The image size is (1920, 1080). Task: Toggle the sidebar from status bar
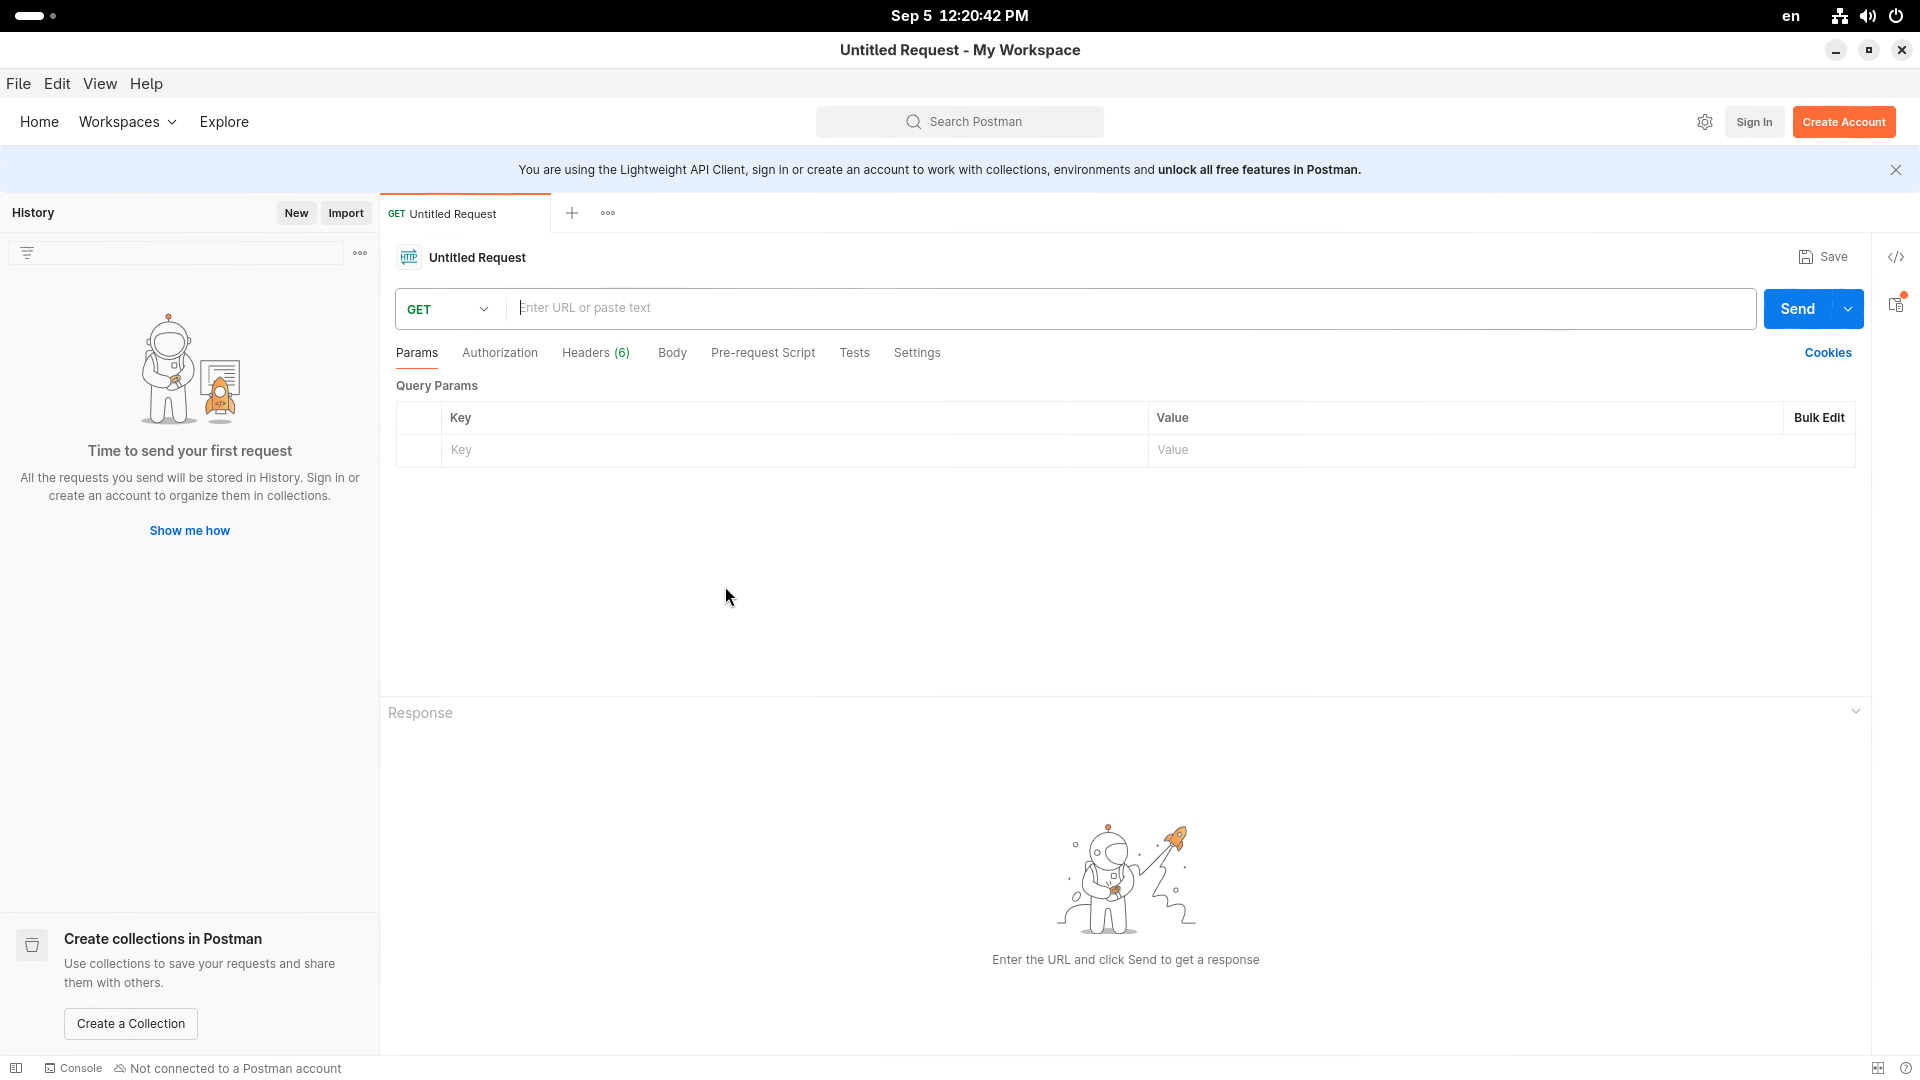click(16, 1068)
